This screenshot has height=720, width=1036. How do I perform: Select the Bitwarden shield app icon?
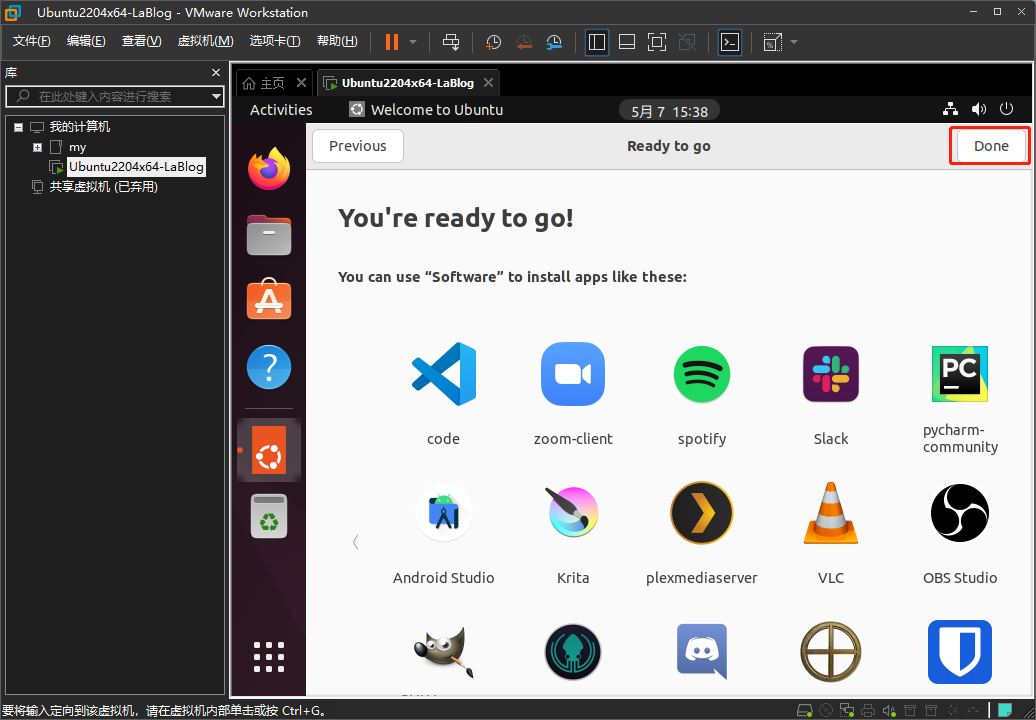(x=959, y=652)
